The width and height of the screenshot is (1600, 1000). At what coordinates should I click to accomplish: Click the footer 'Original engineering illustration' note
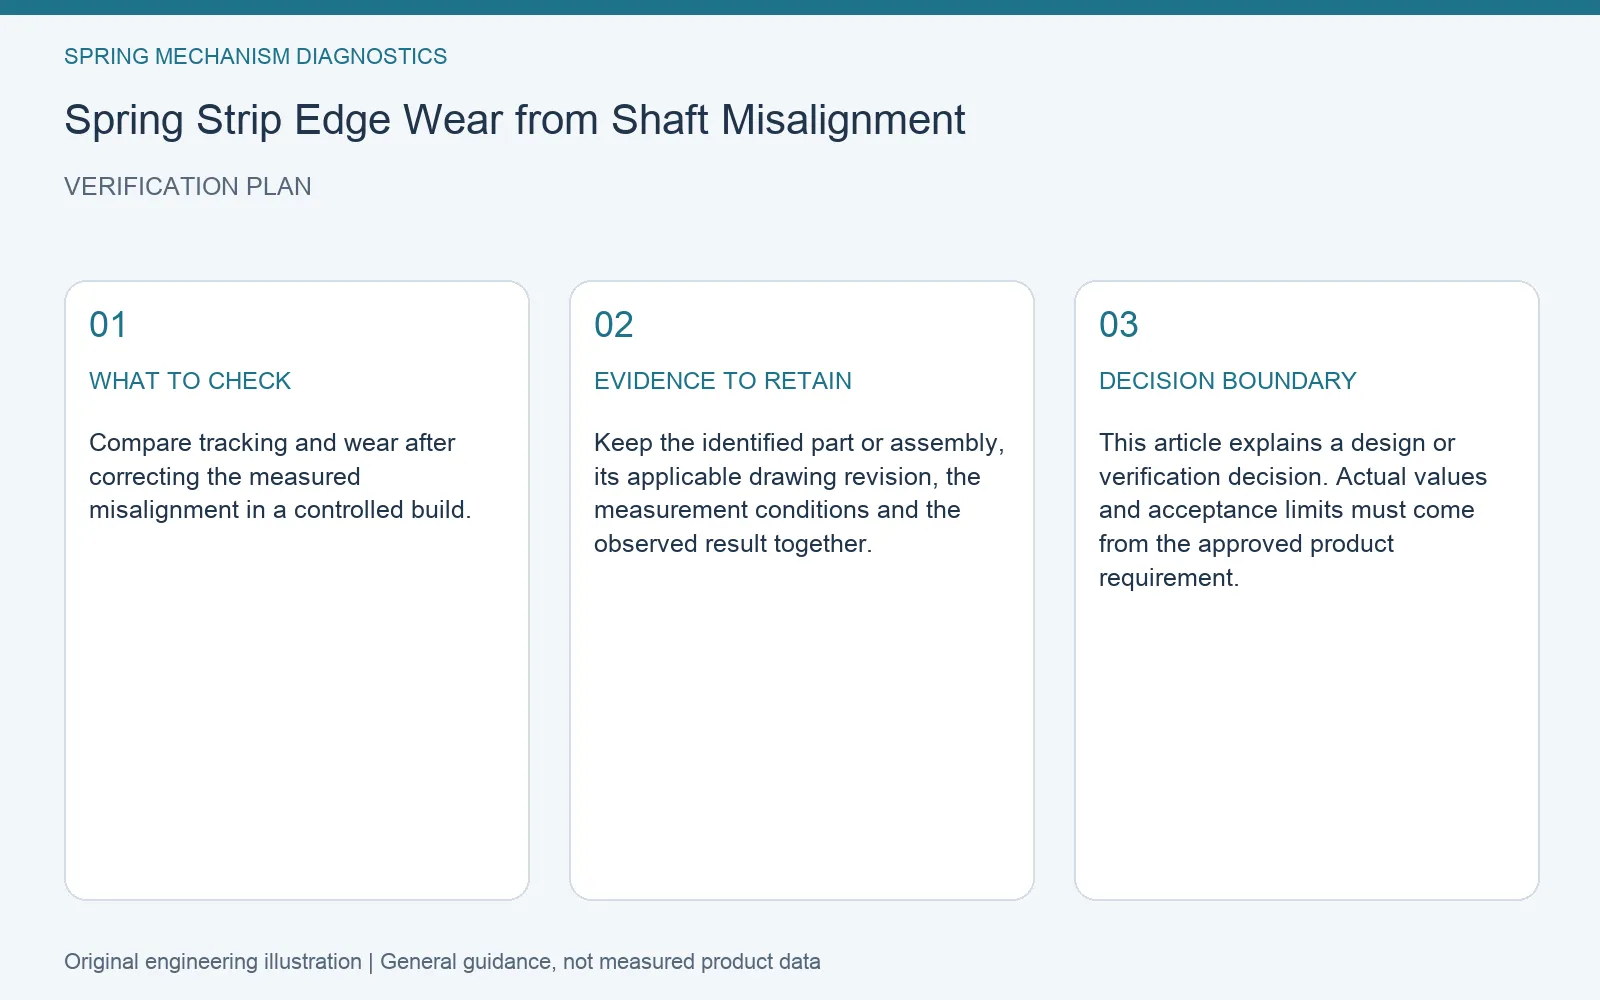(x=442, y=962)
